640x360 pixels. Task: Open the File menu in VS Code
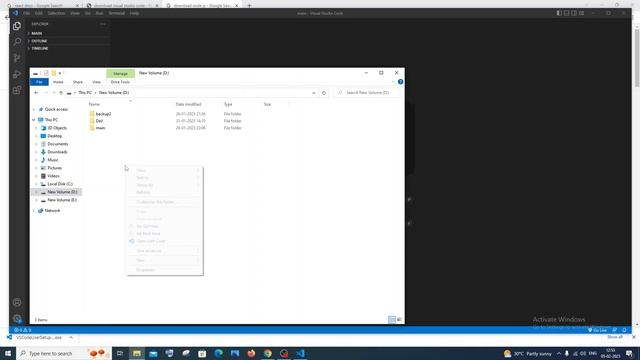[x=26, y=13]
